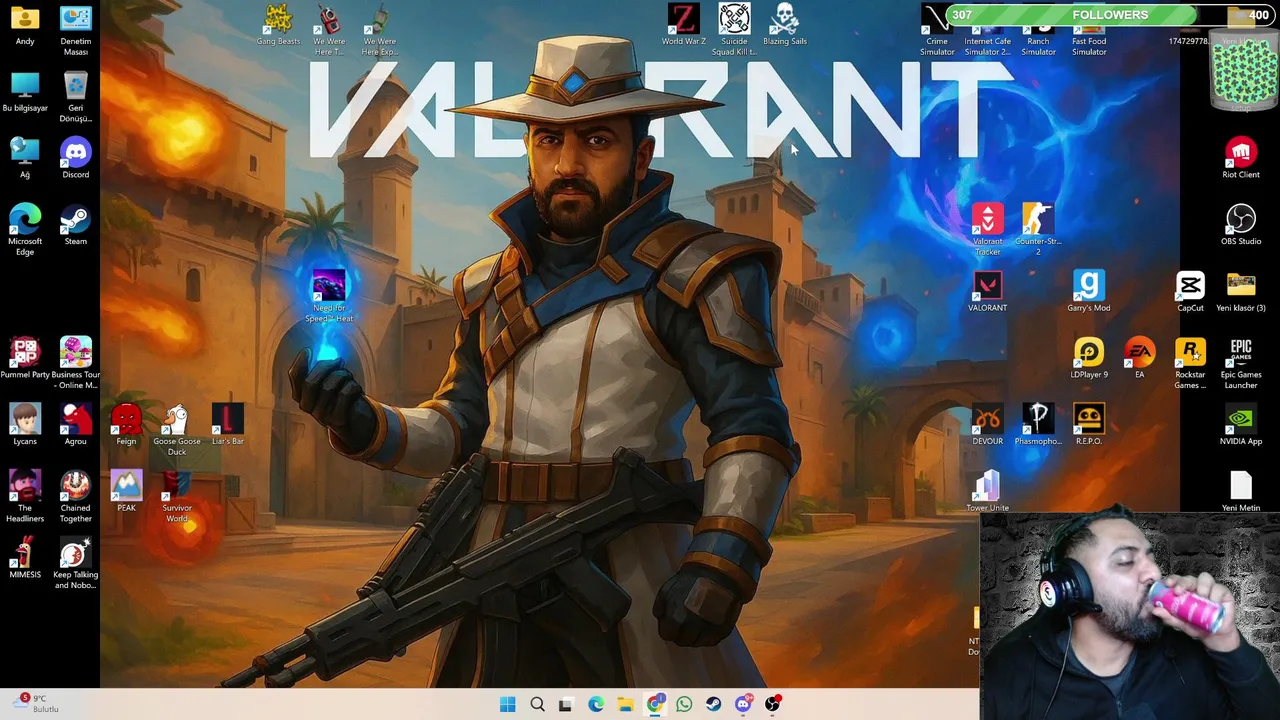Launch Valorant Tracker from the desktop
The width and height of the screenshot is (1280, 720).
[987, 229]
